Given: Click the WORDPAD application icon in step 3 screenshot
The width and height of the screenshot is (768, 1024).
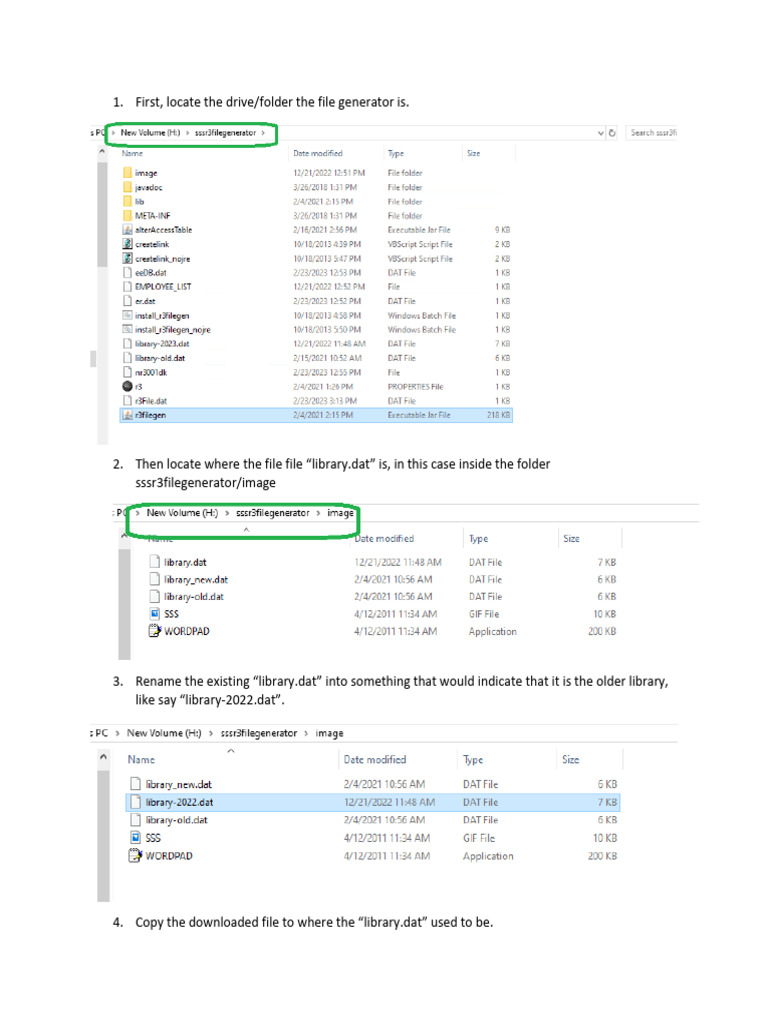Looking at the screenshot, I should point(135,856).
